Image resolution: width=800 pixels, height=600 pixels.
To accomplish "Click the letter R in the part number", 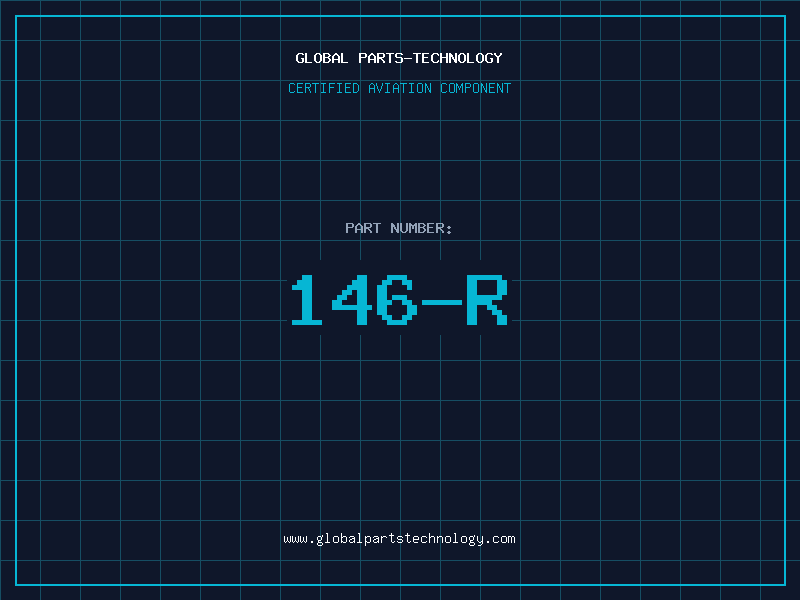I will [x=488, y=300].
